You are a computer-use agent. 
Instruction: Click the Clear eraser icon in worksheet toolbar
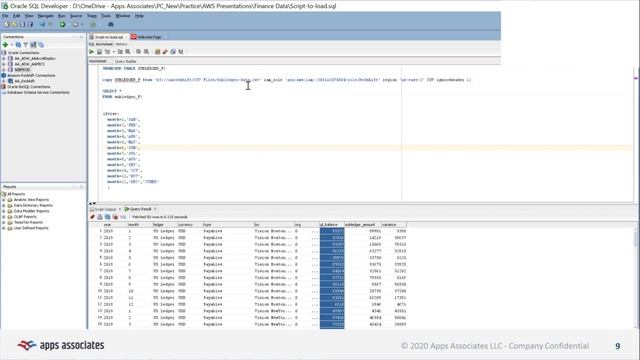pos(165,52)
